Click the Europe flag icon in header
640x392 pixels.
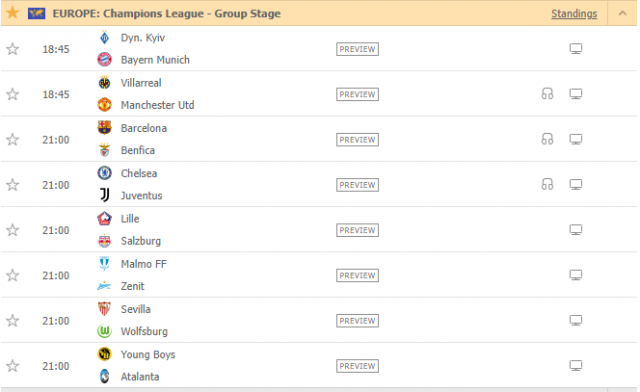click(36, 13)
